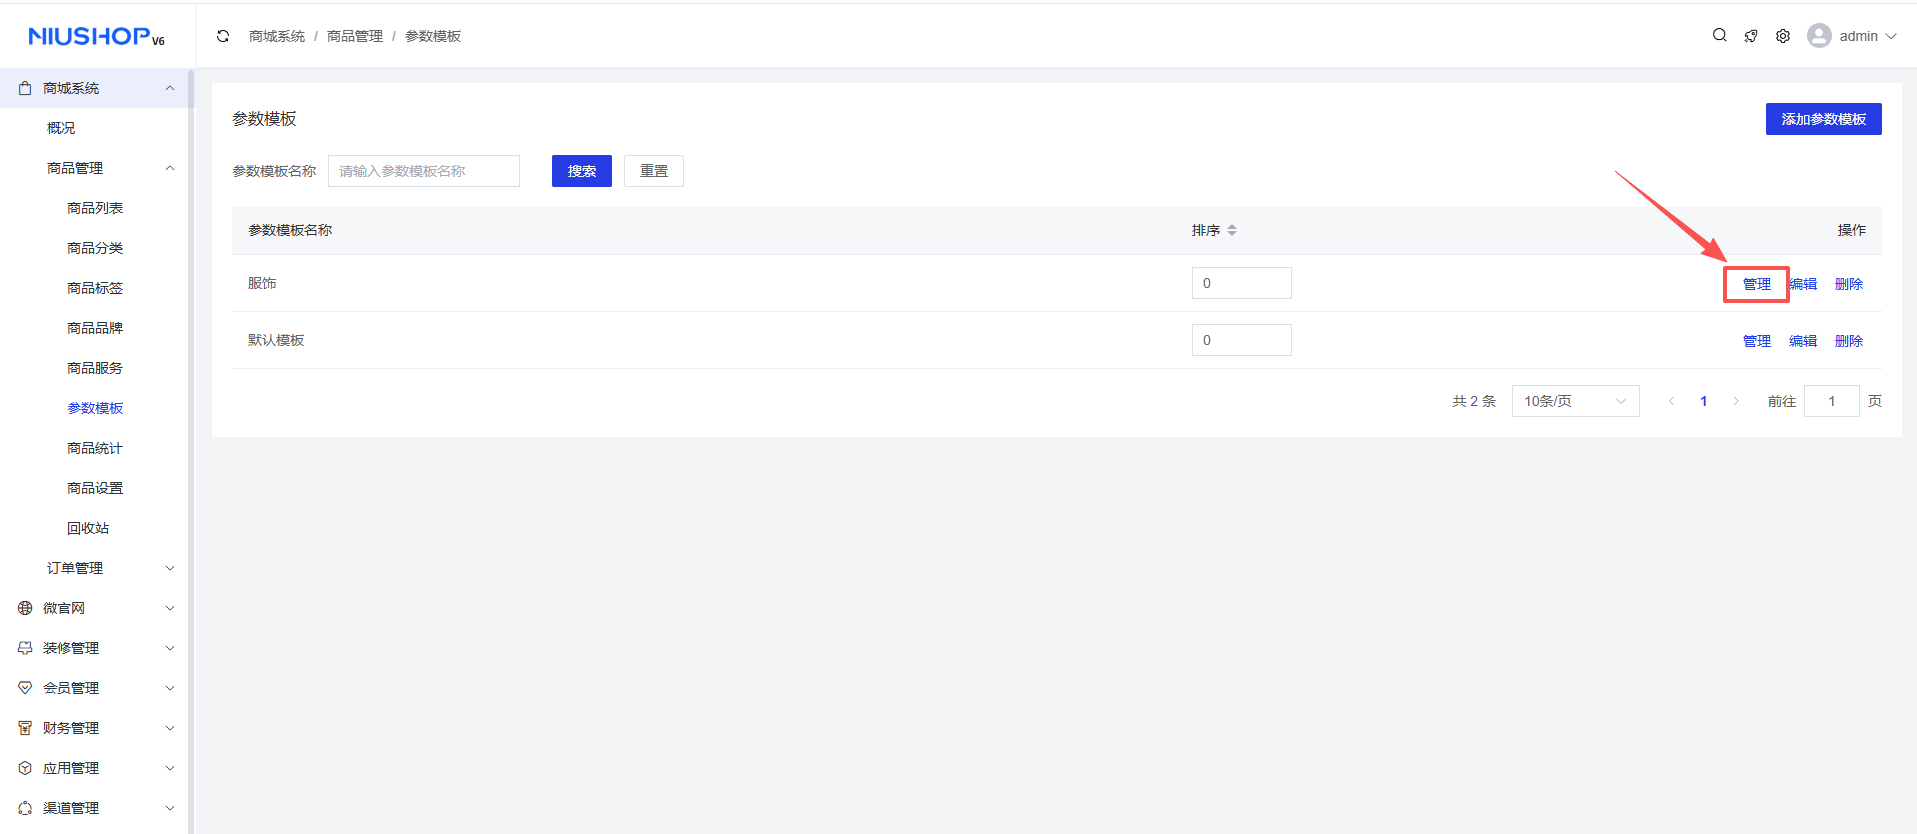Focus the 参数模板名称 search input
The width and height of the screenshot is (1917, 834).
click(x=424, y=171)
